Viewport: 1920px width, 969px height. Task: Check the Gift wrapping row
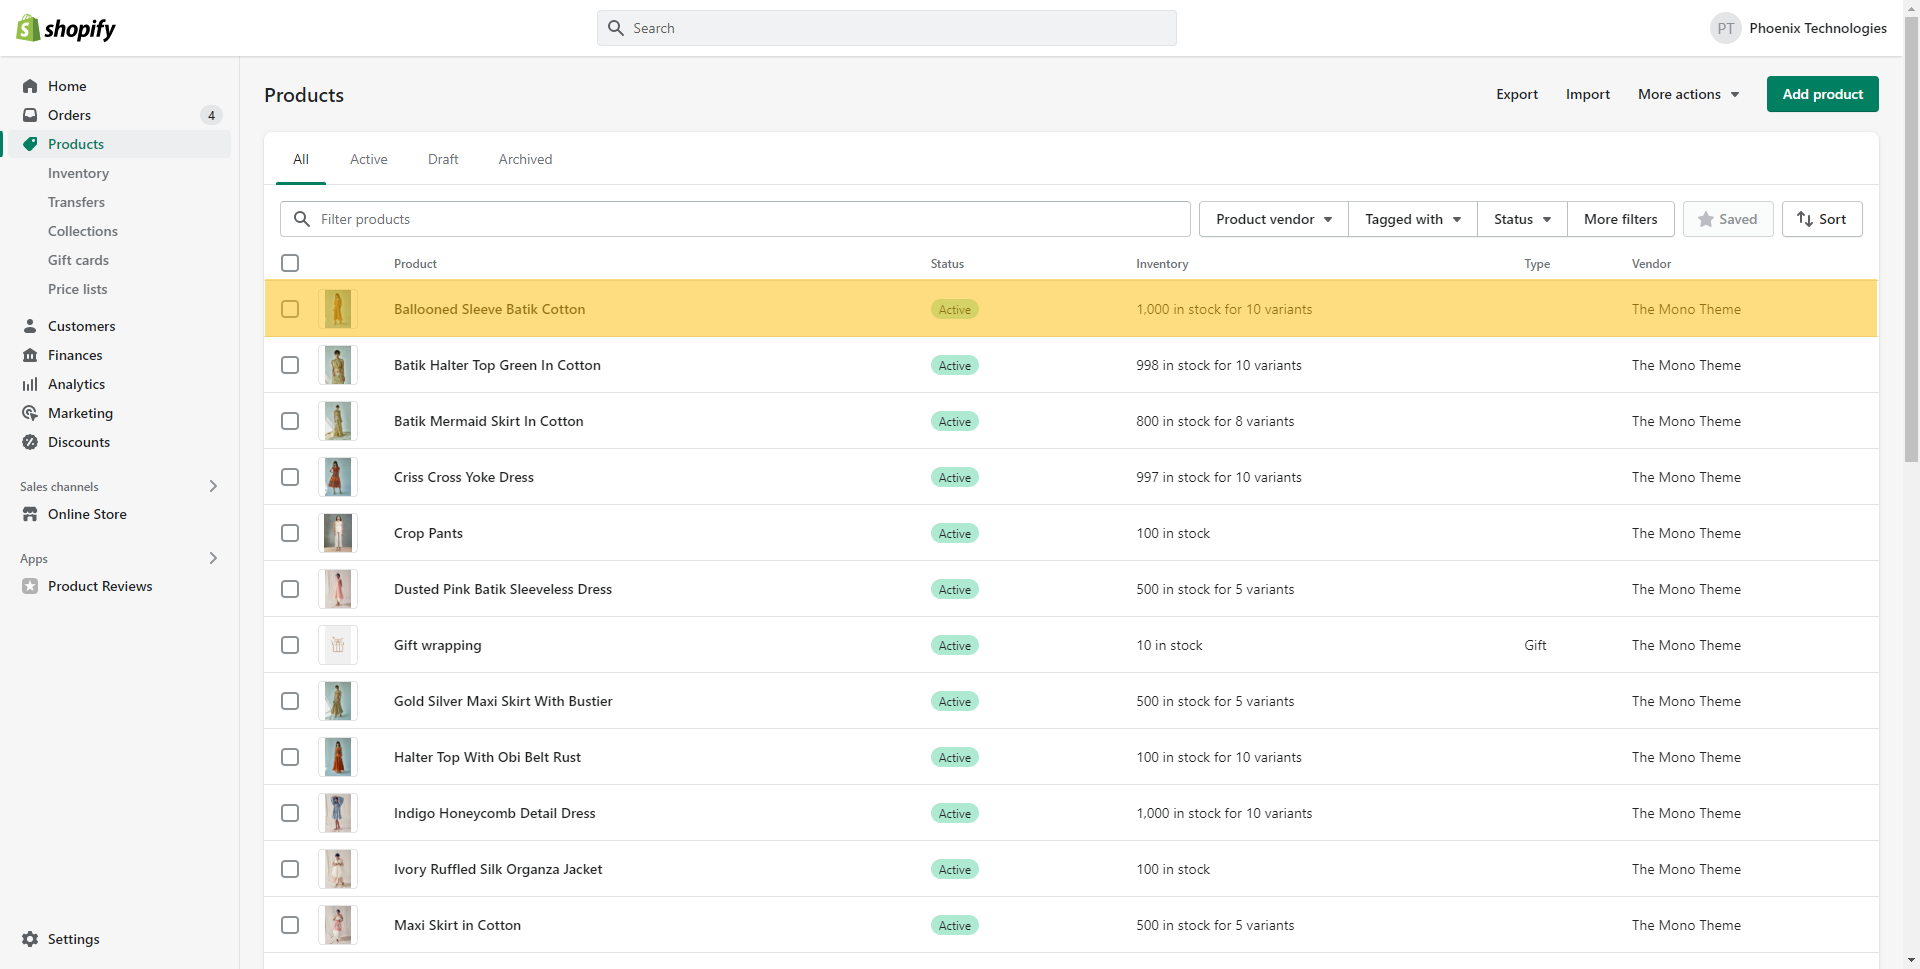point(290,645)
